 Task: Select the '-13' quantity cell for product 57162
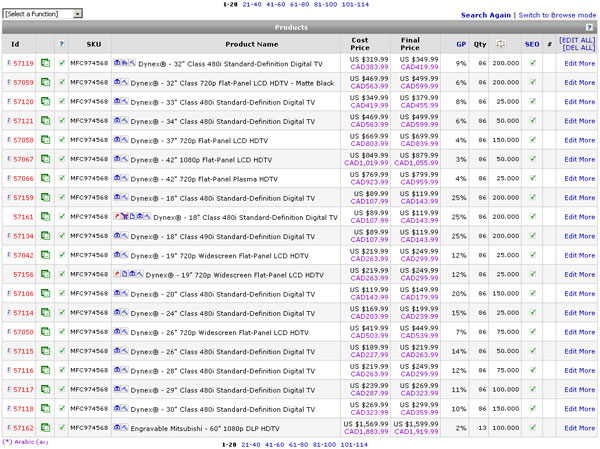[481, 428]
